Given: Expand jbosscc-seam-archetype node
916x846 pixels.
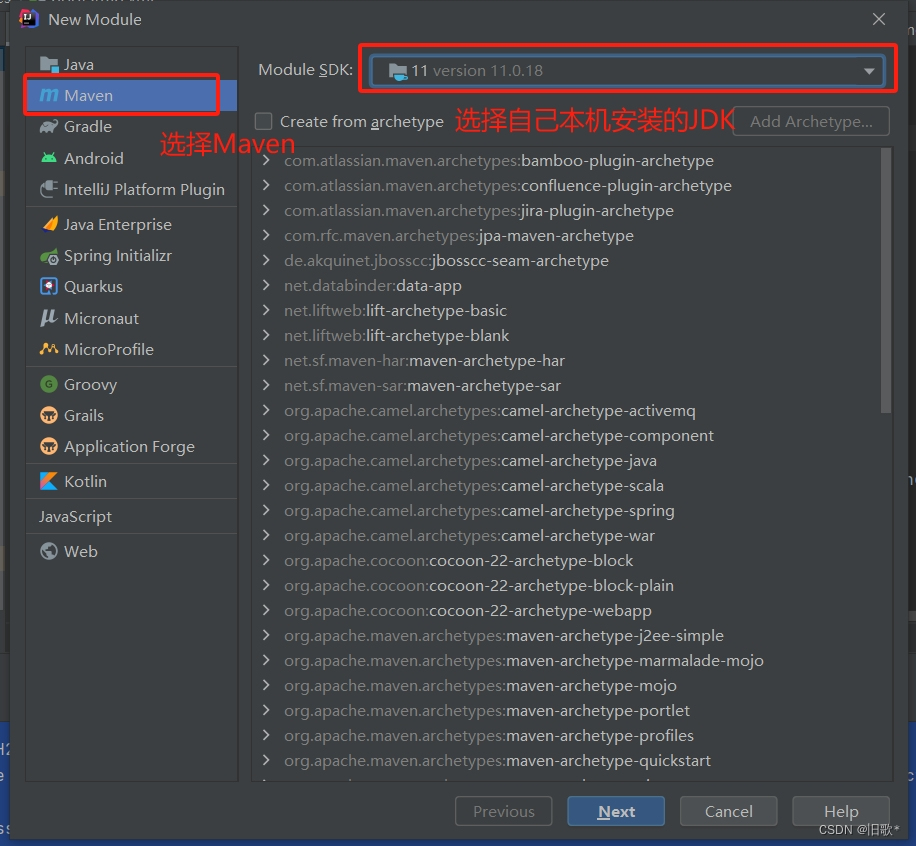Looking at the screenshot, I should point(266,260).
